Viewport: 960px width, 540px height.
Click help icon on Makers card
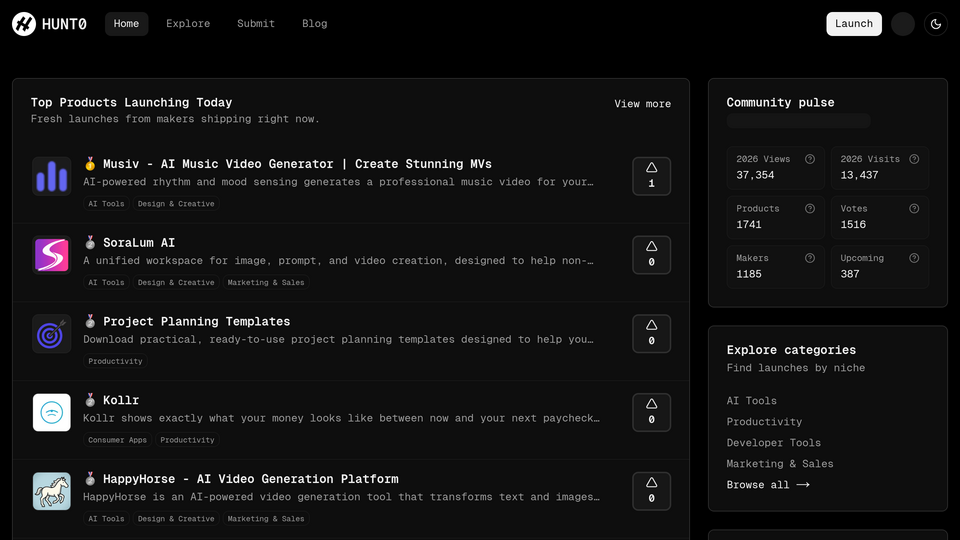[809, 258]
